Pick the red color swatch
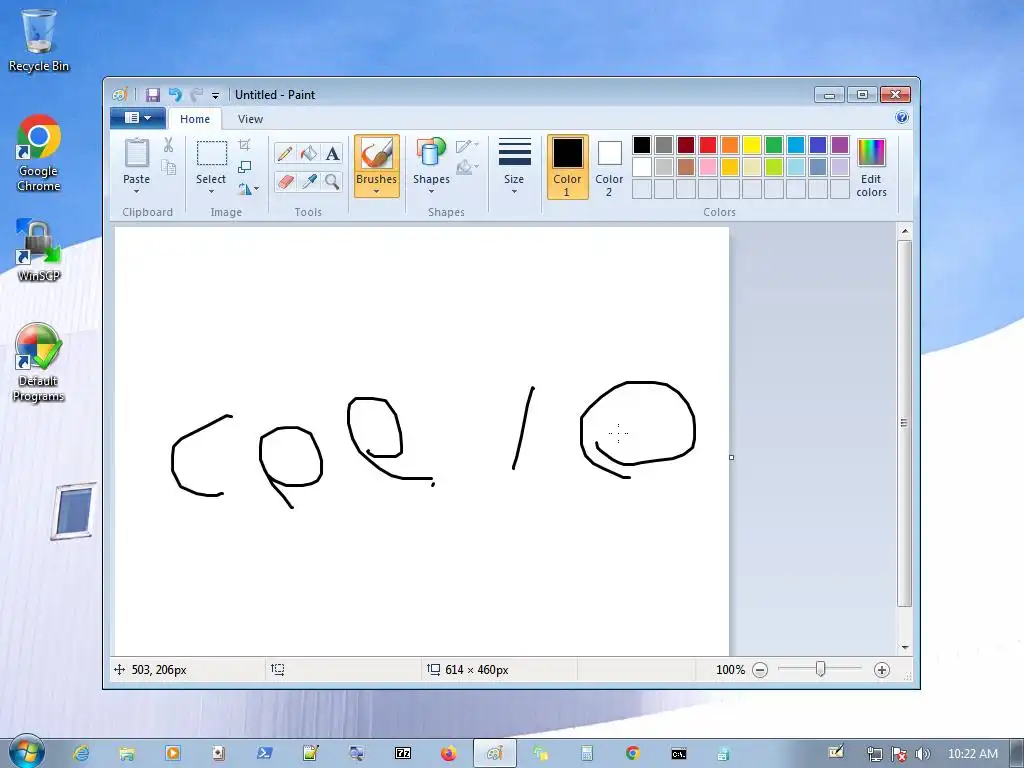 point(708,145)
